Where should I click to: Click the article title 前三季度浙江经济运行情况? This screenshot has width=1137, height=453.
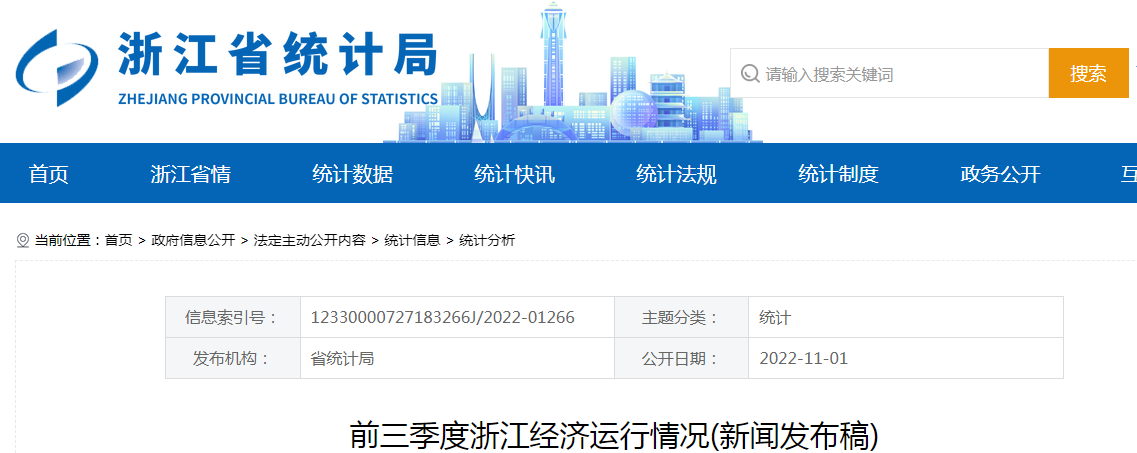pyautogui.click(x=615, y=437)
